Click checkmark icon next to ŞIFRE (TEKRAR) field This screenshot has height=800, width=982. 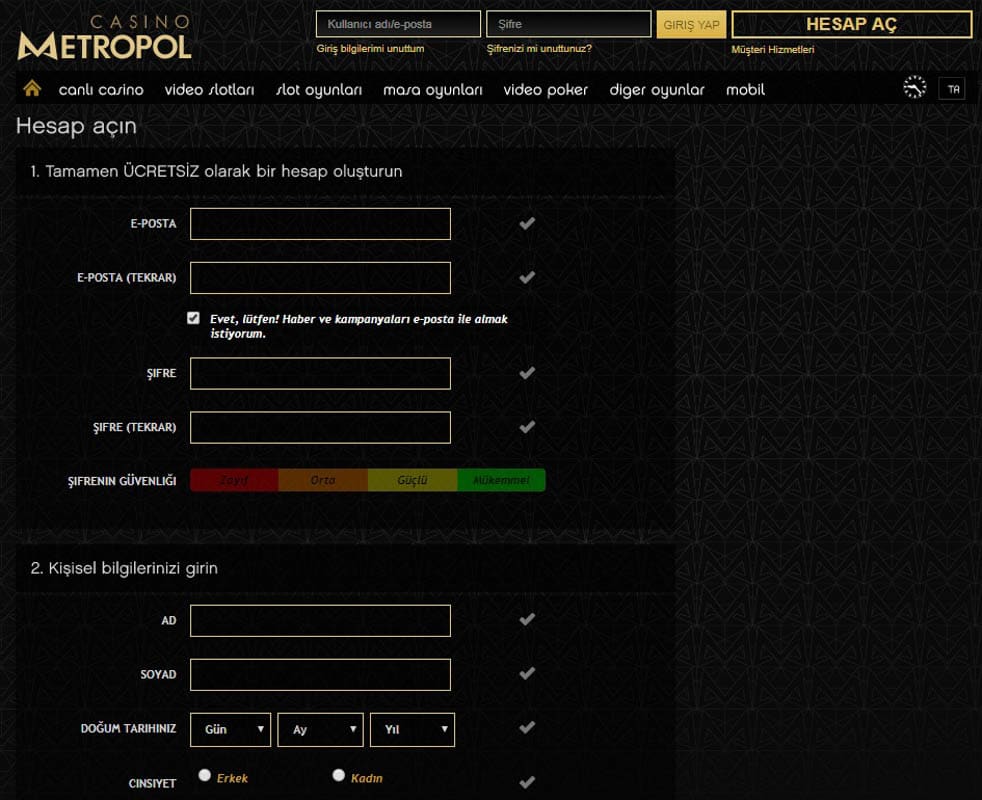[x=527, y=427]
